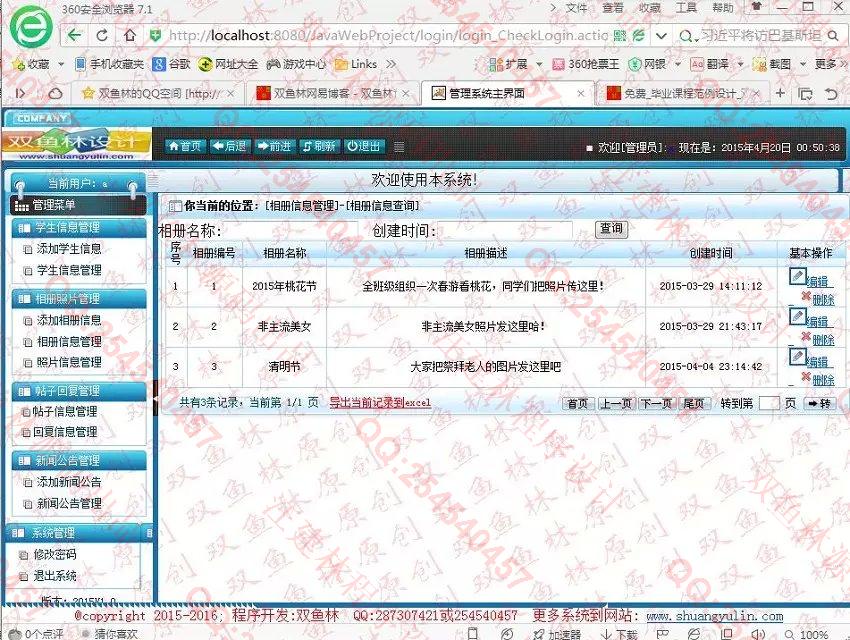Click the cloud icon beside tabs
Screen dimensions: 850x640
tap(55, 94)
